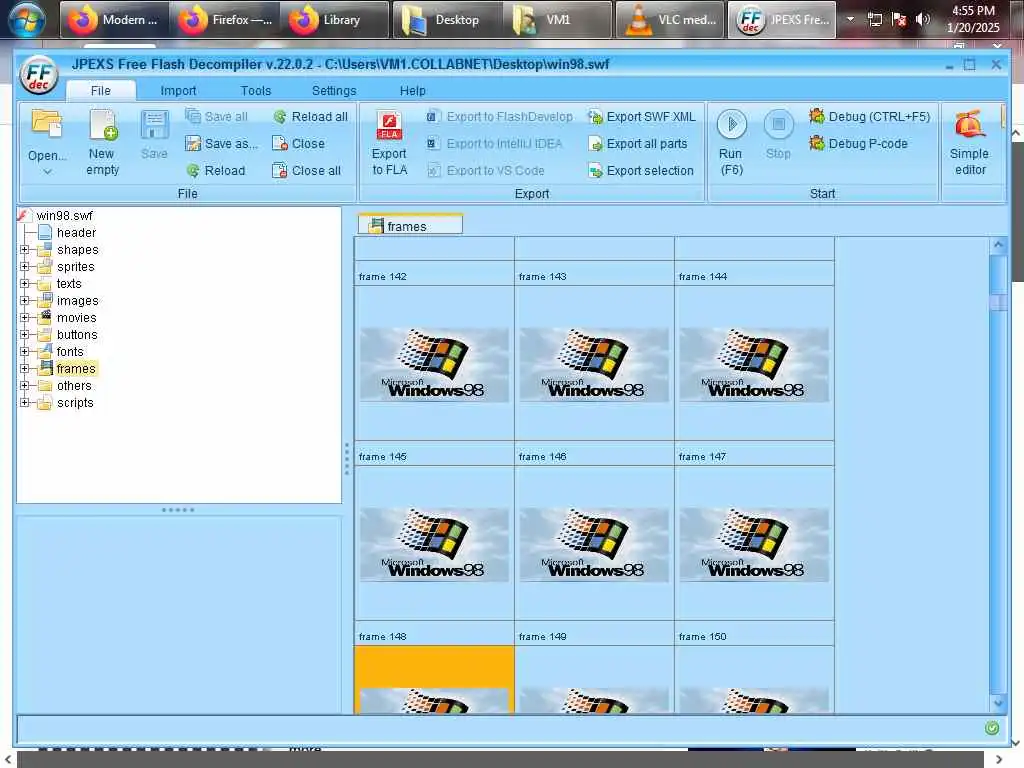Select the frames tab above thumbnails

[x=410, y=225]
